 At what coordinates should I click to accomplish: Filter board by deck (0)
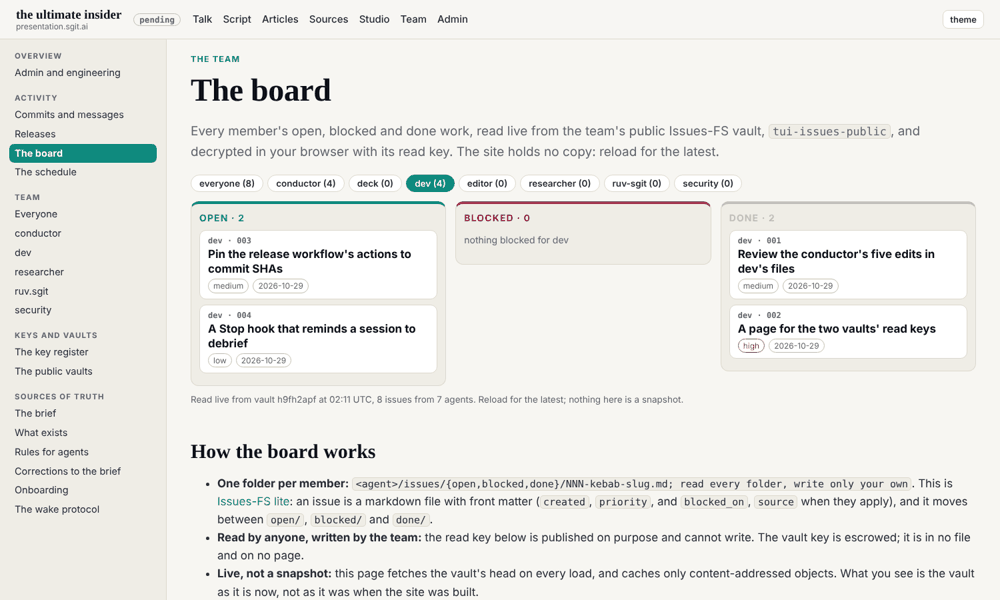click(375, 184)
